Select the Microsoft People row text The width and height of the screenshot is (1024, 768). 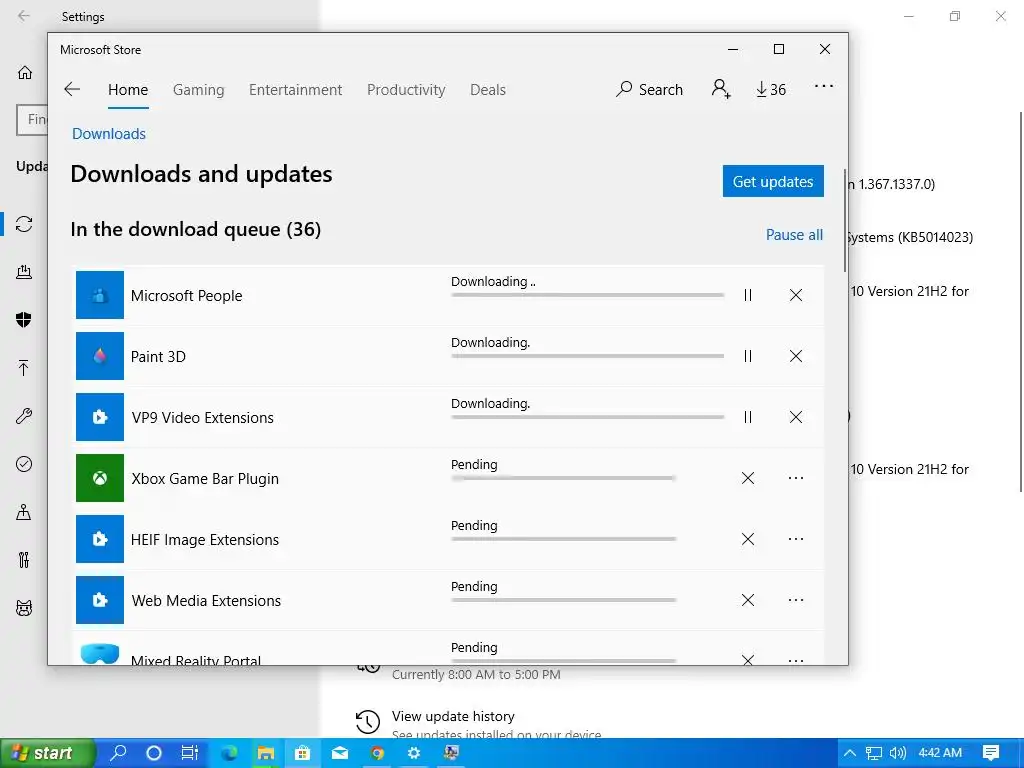(x=186, y=296)
